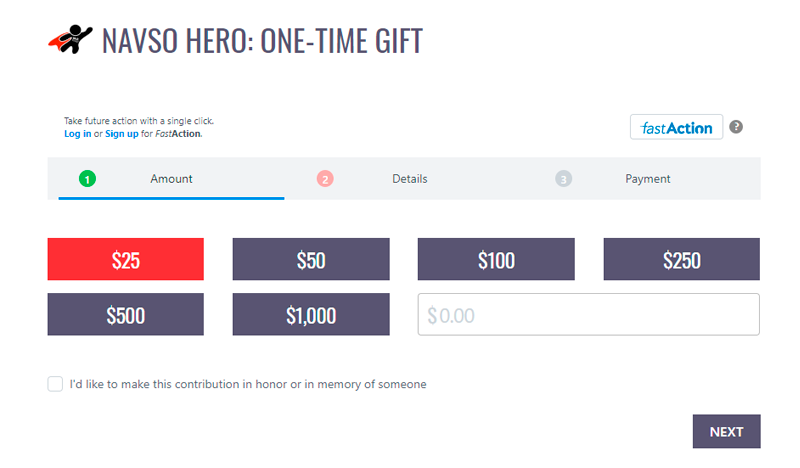Select the $1,000 gift button
The height and width of the screenshot is (468, 800).
point(311,314)
